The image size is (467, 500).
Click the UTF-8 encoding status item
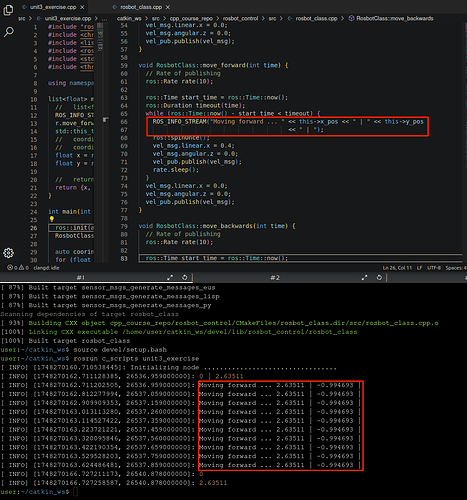(x=434, y=268)
